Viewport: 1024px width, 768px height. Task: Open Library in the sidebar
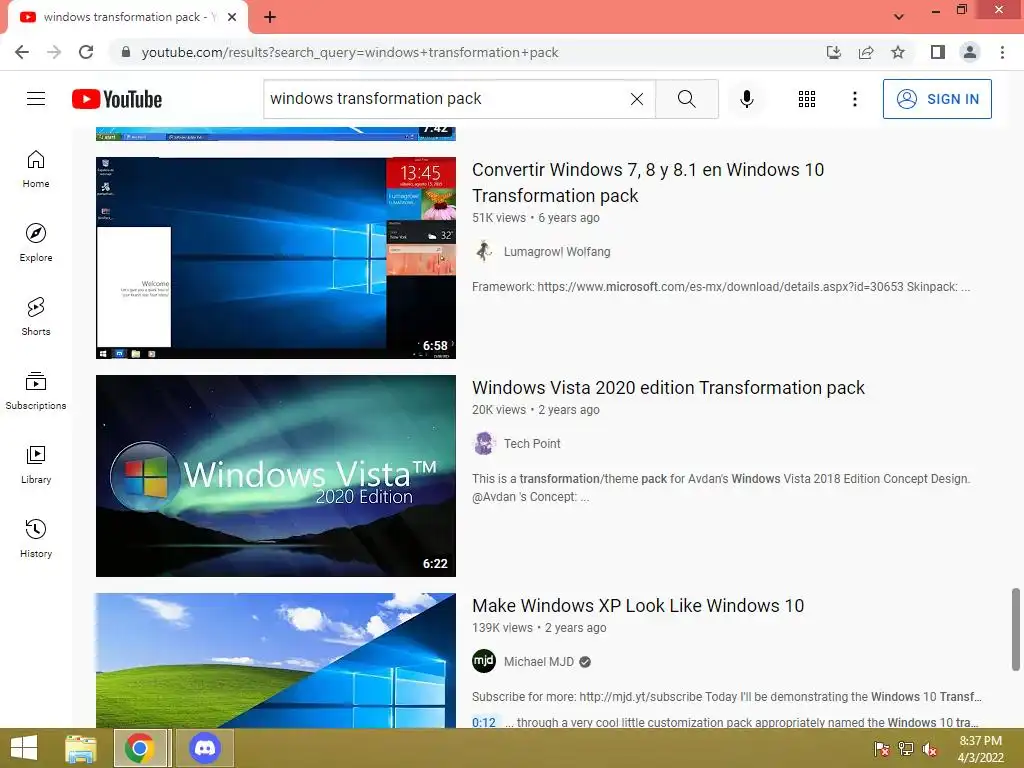point(36,464)
